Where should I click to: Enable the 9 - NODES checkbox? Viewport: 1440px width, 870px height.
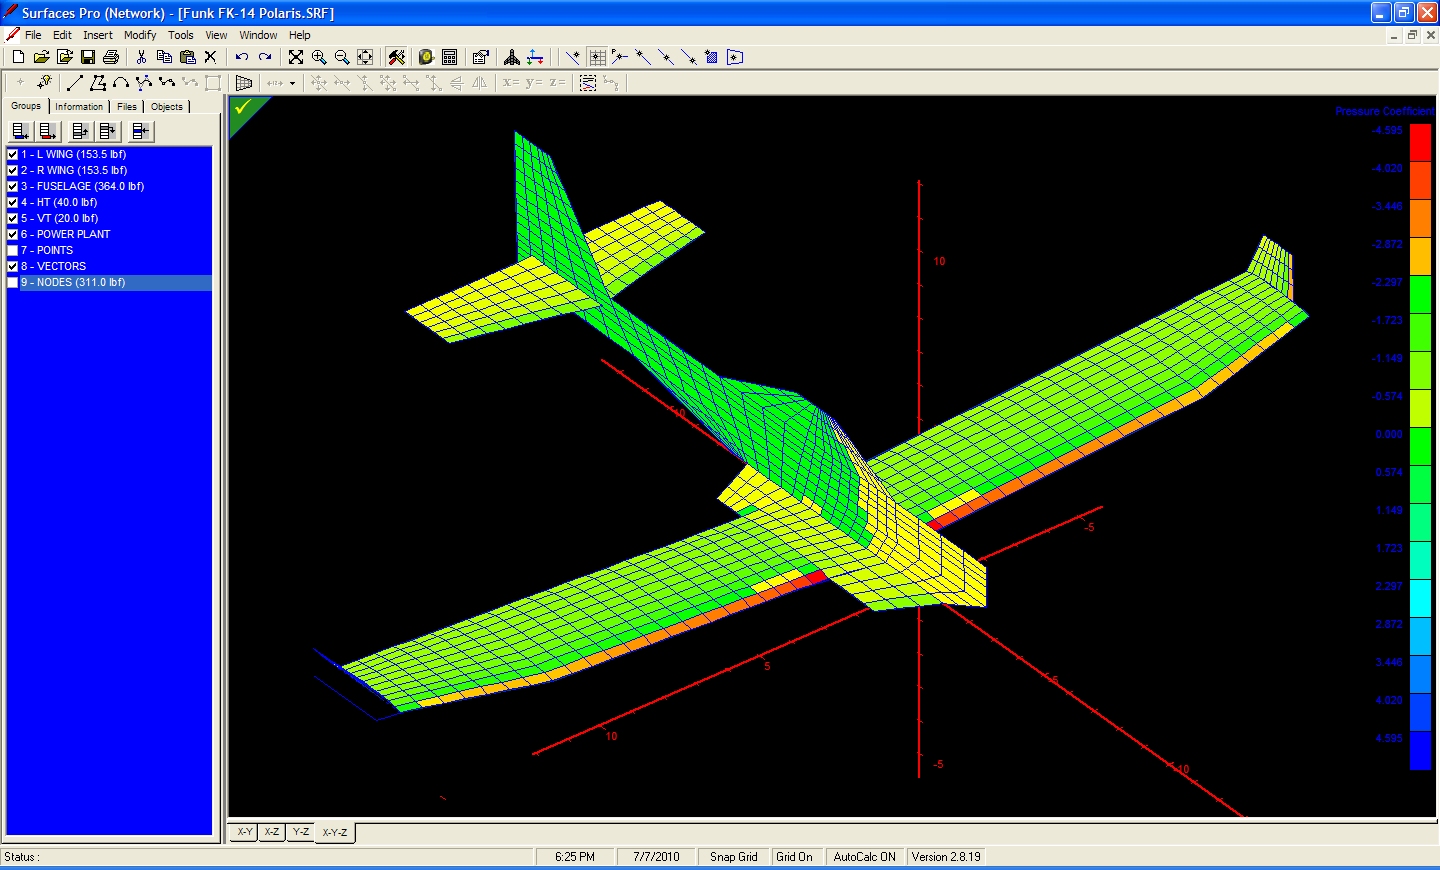pyautogui.click(x=12, y=282)
